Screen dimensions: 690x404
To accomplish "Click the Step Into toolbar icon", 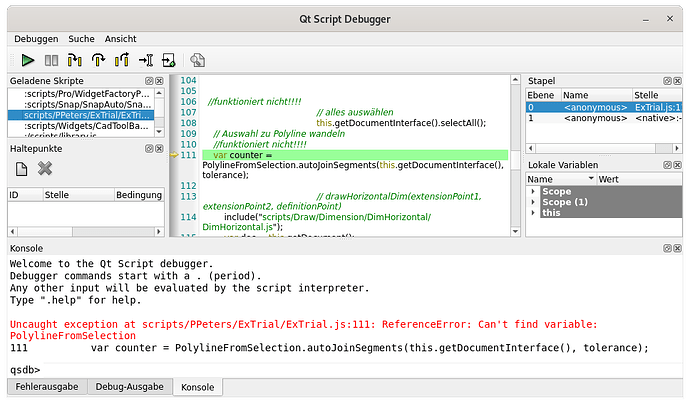I will [75, 60].
